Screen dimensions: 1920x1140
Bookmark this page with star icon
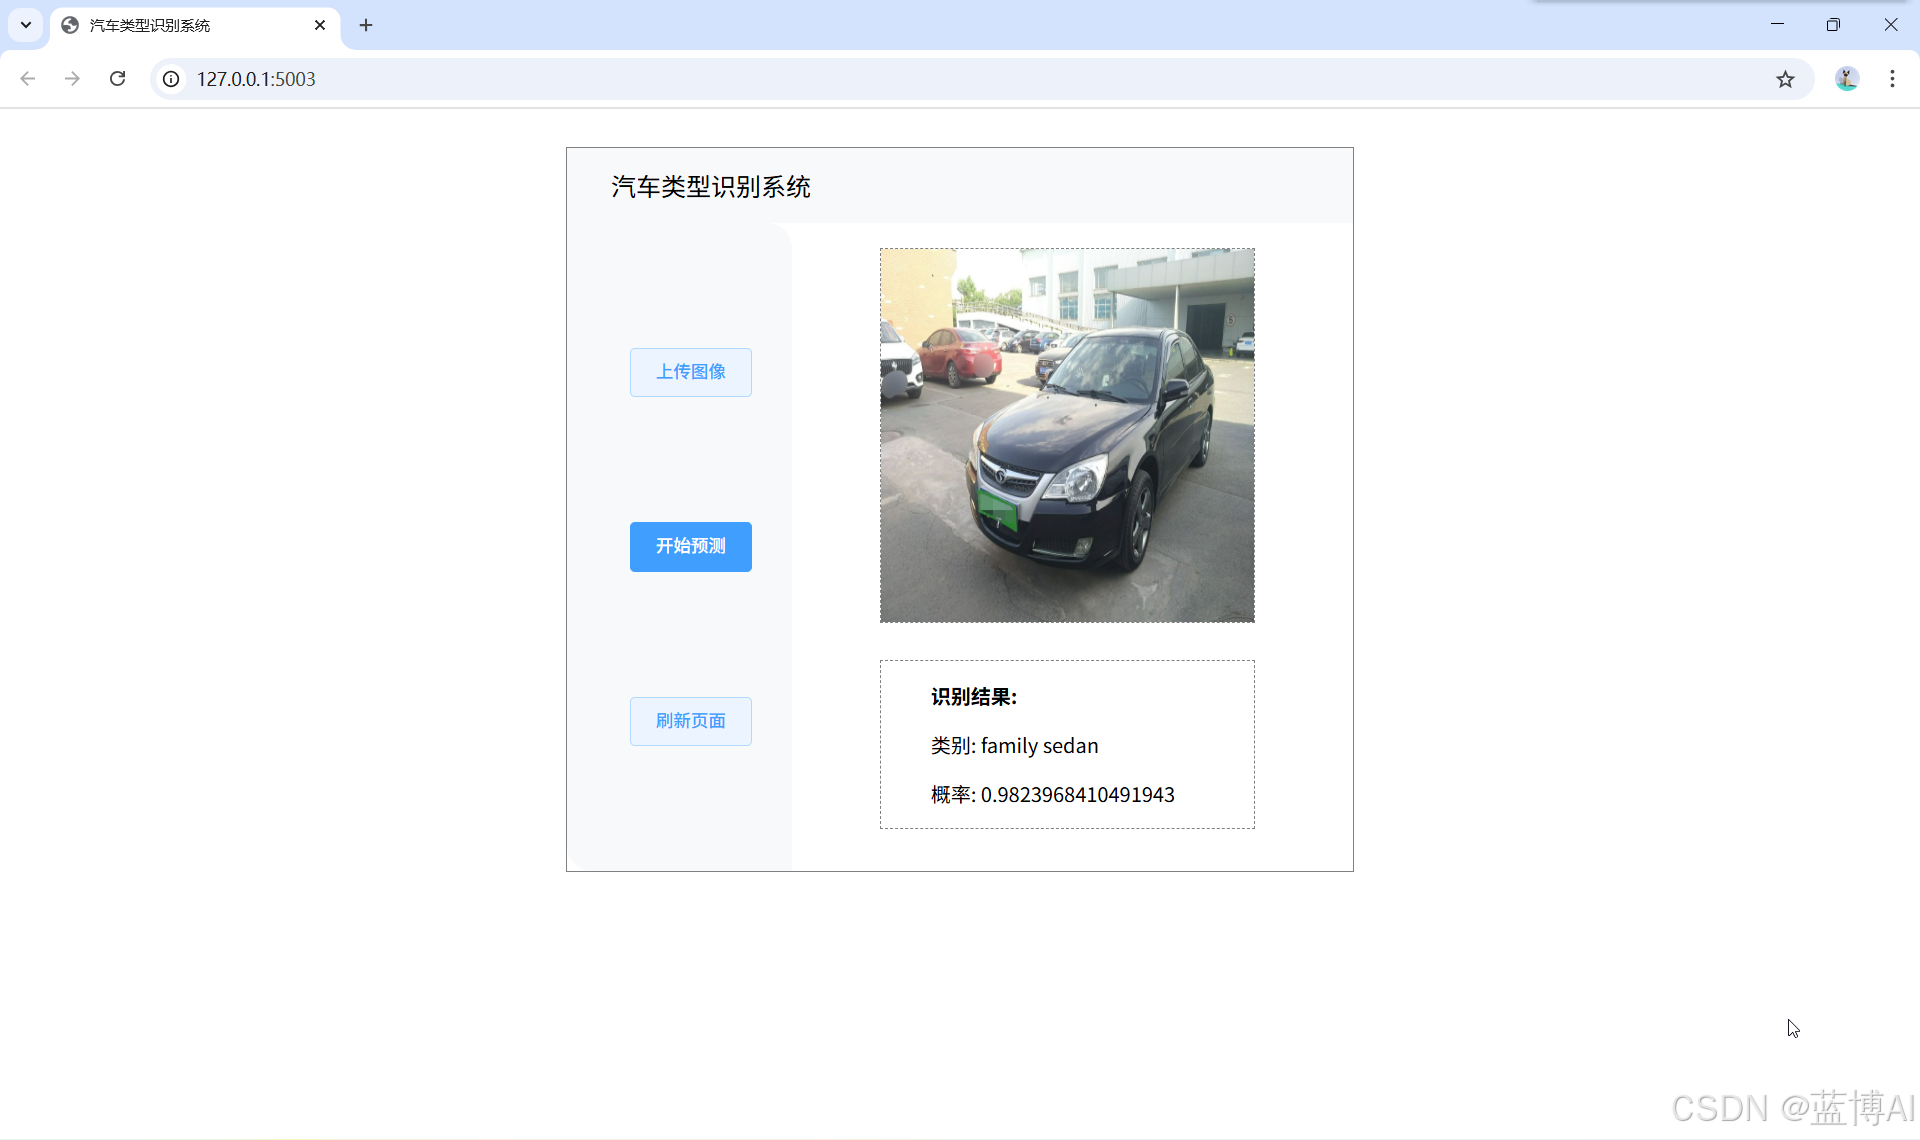(x=1785, y=79)
